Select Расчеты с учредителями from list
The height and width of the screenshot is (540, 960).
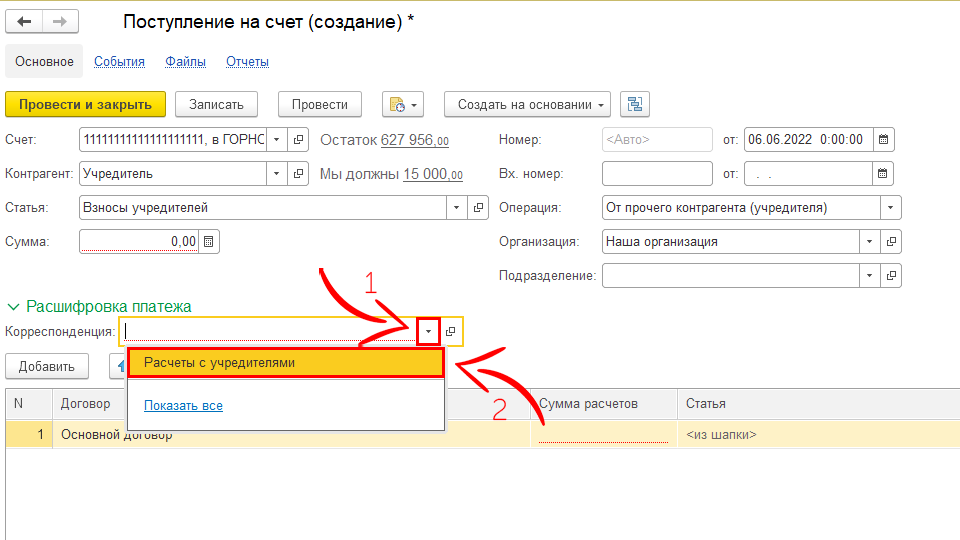coord(285,363)
